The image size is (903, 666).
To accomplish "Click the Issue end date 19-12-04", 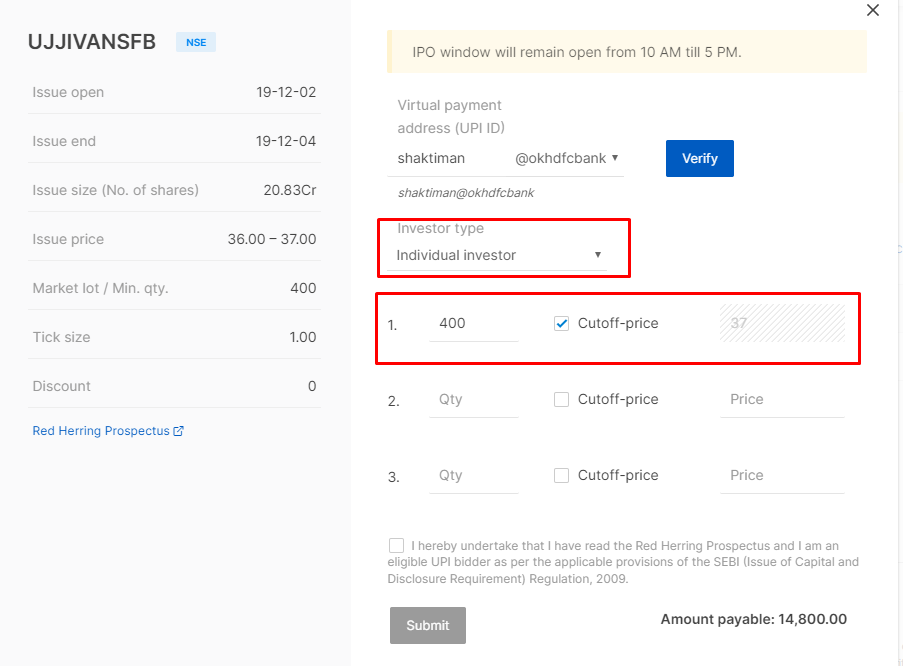I will 286,141.
